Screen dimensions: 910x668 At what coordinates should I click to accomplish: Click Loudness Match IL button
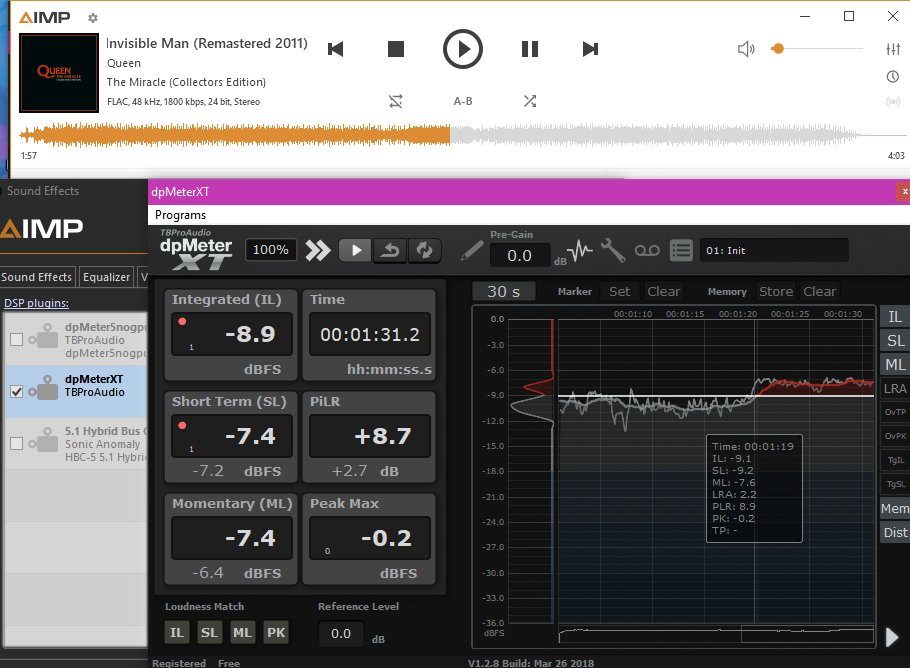pos(176,633)
